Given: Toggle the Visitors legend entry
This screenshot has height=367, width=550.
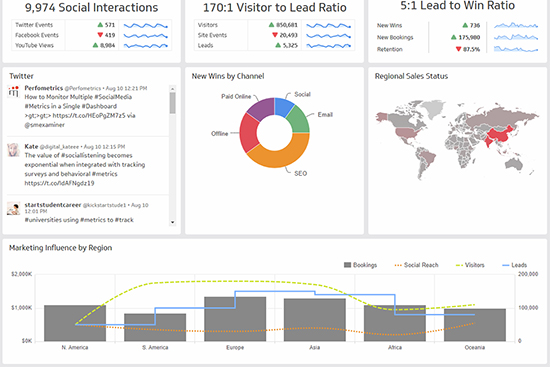Looking at the screenshot, I should tap(470, 265).
